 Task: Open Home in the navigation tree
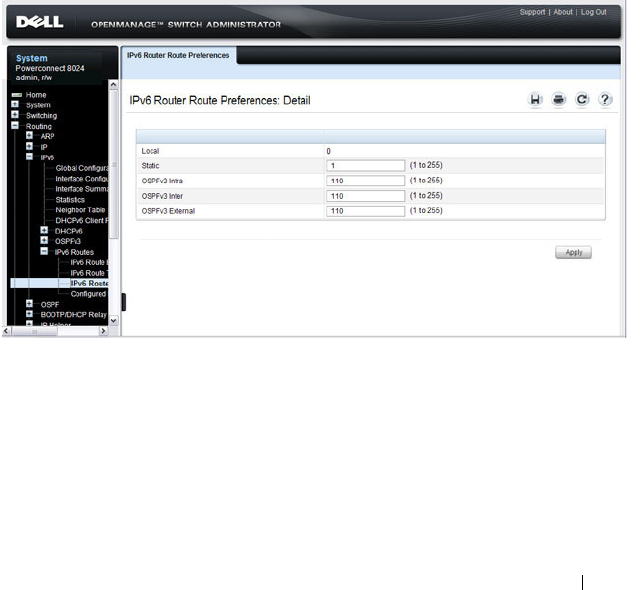36,95
